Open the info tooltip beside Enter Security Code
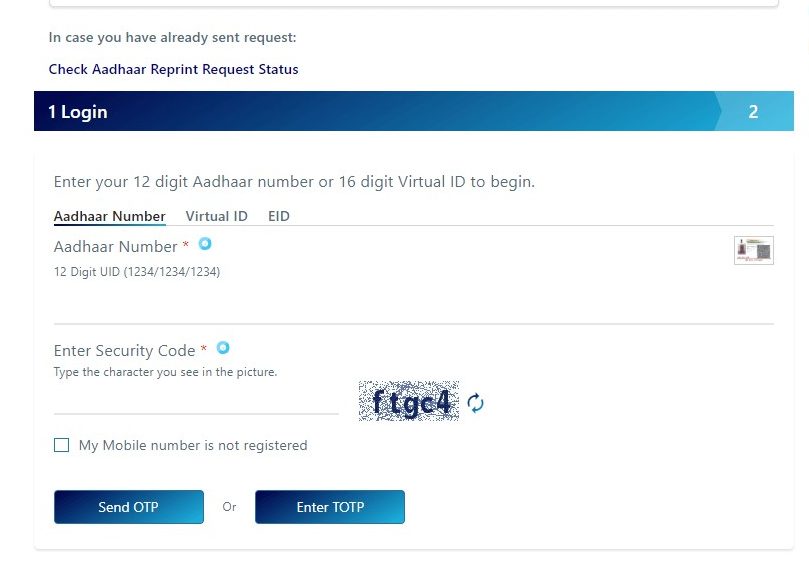Screen dimensions: 809x570 click(x=223, y=348)
